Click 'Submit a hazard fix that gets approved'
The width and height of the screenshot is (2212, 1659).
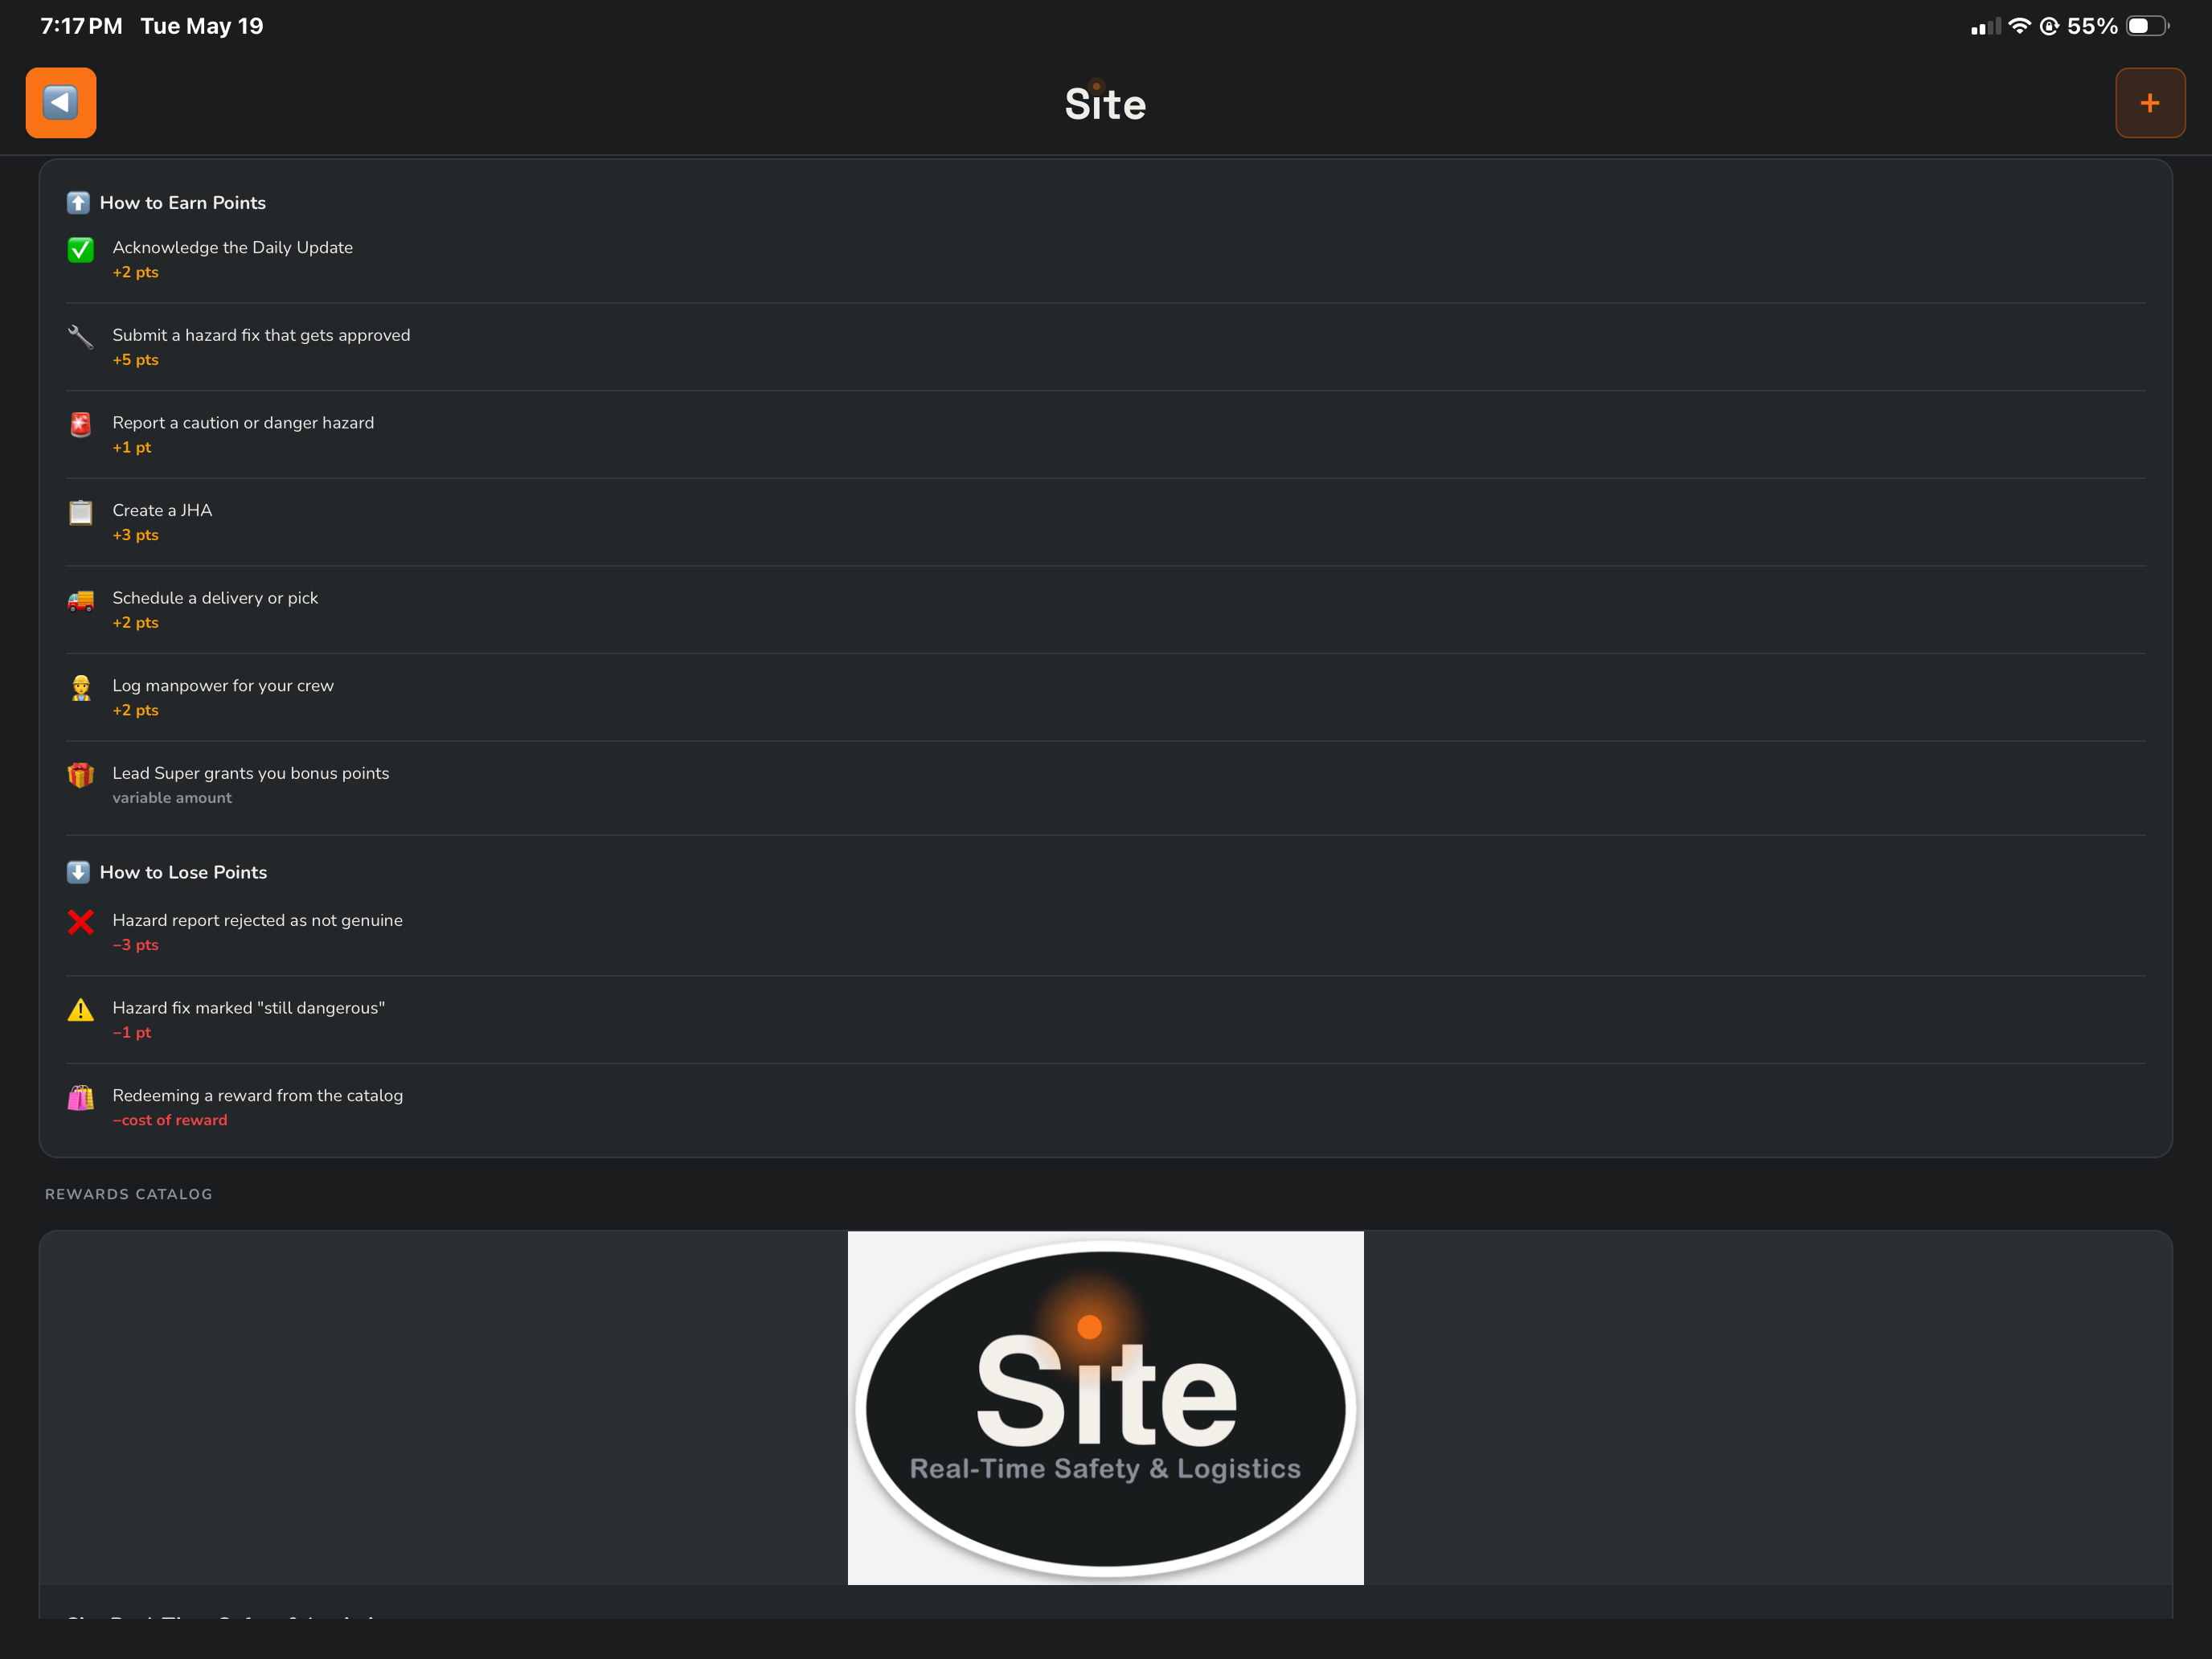pyautogui.click(x=262, y=335)
